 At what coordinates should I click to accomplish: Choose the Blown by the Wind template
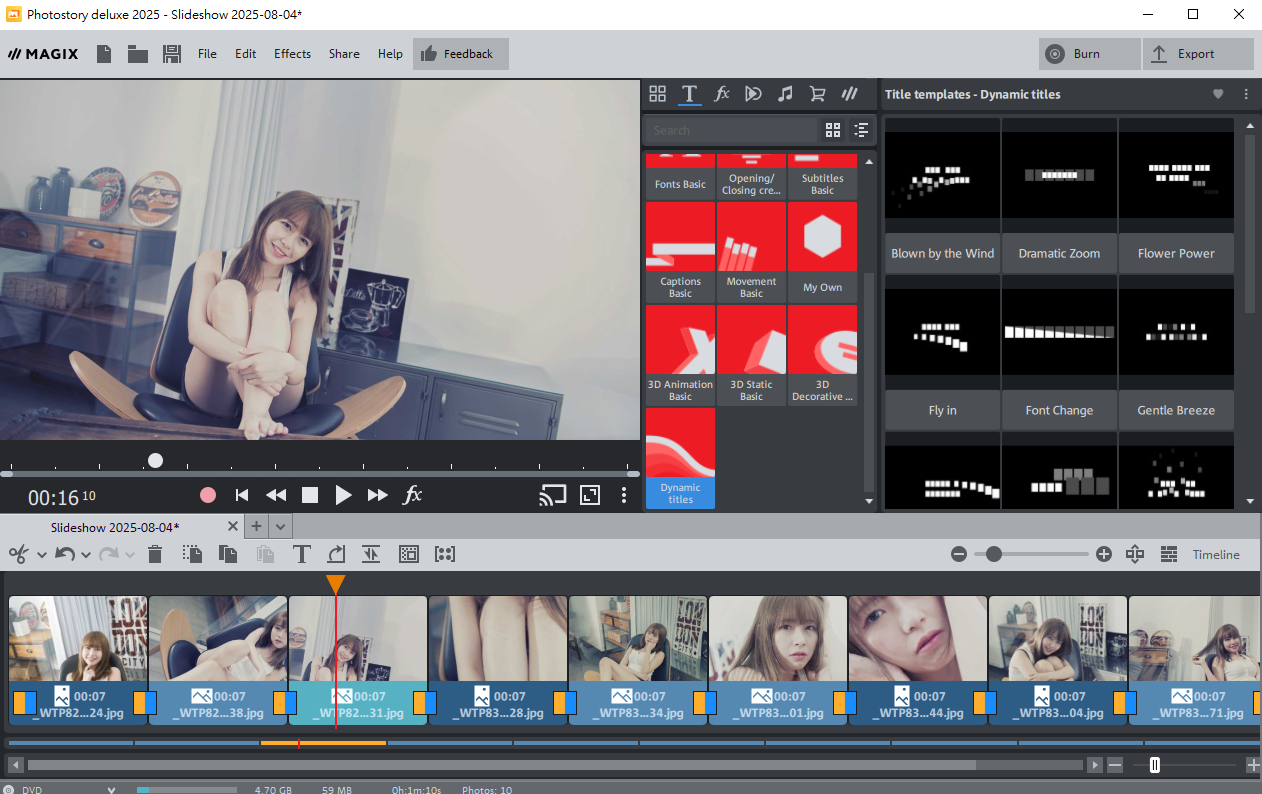[942, 196]
